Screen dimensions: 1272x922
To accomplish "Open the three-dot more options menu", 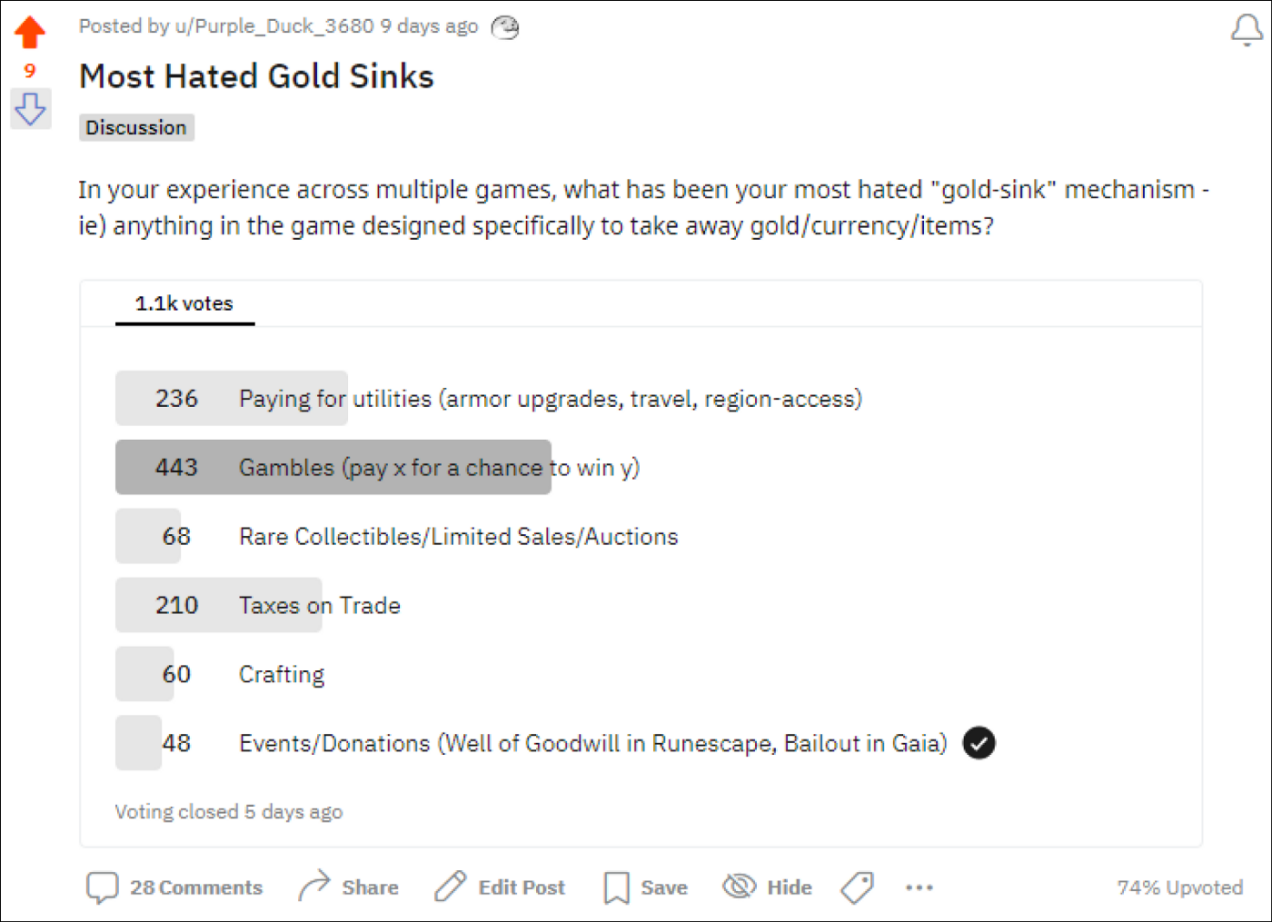I will pyautogui.click(x=918, y=887).
